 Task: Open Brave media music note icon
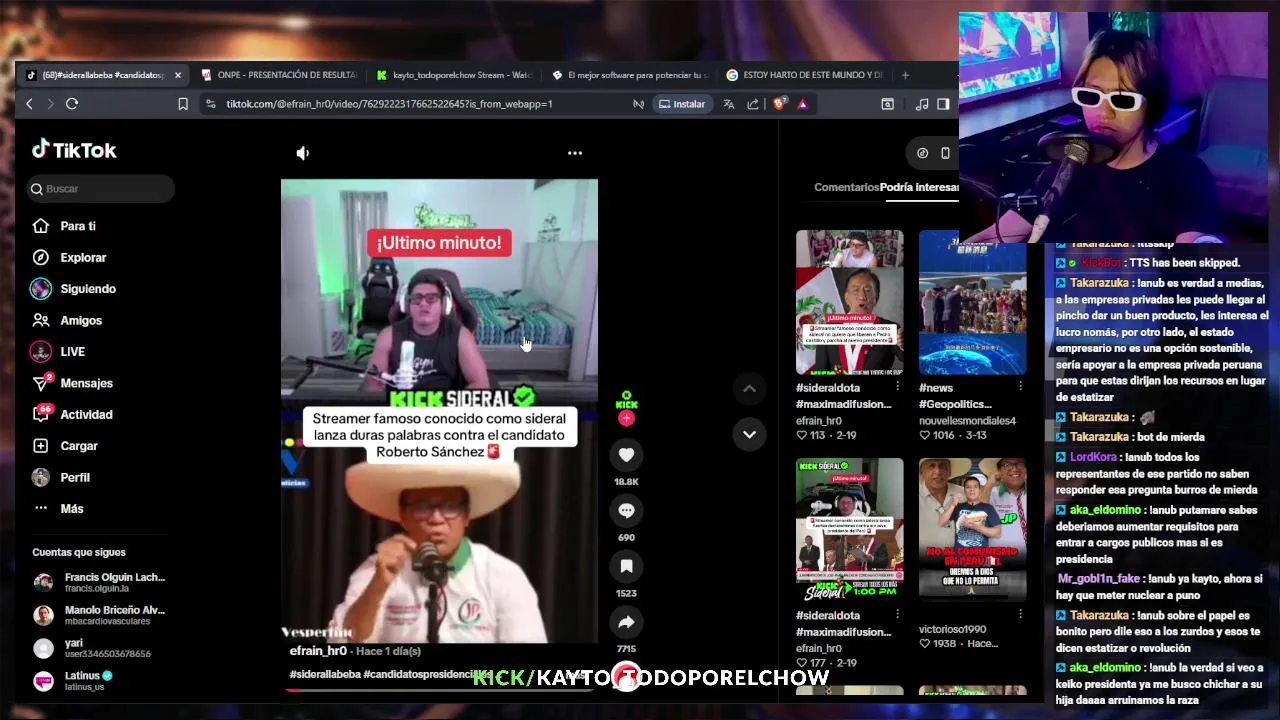[922, 104]
